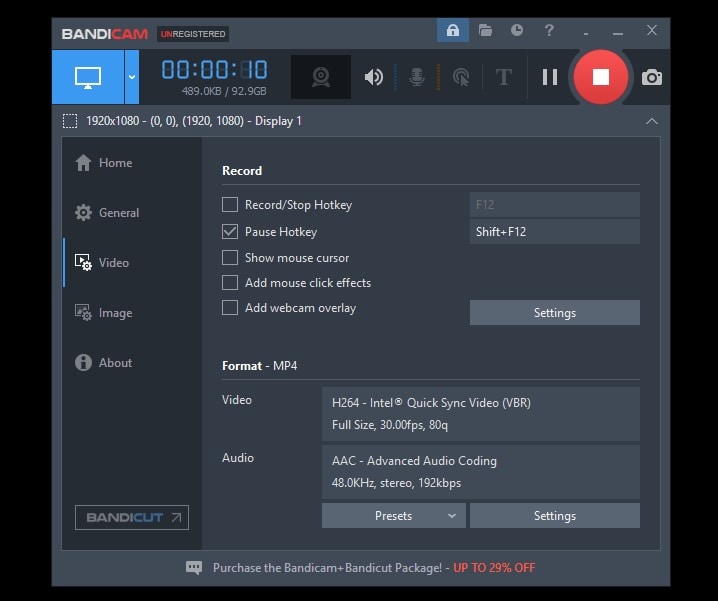Image resolution: width=718 pixels, height=601 pixels.
Task: Click the Image settings icon in sidebar
Action: click(x=83, y=313)
